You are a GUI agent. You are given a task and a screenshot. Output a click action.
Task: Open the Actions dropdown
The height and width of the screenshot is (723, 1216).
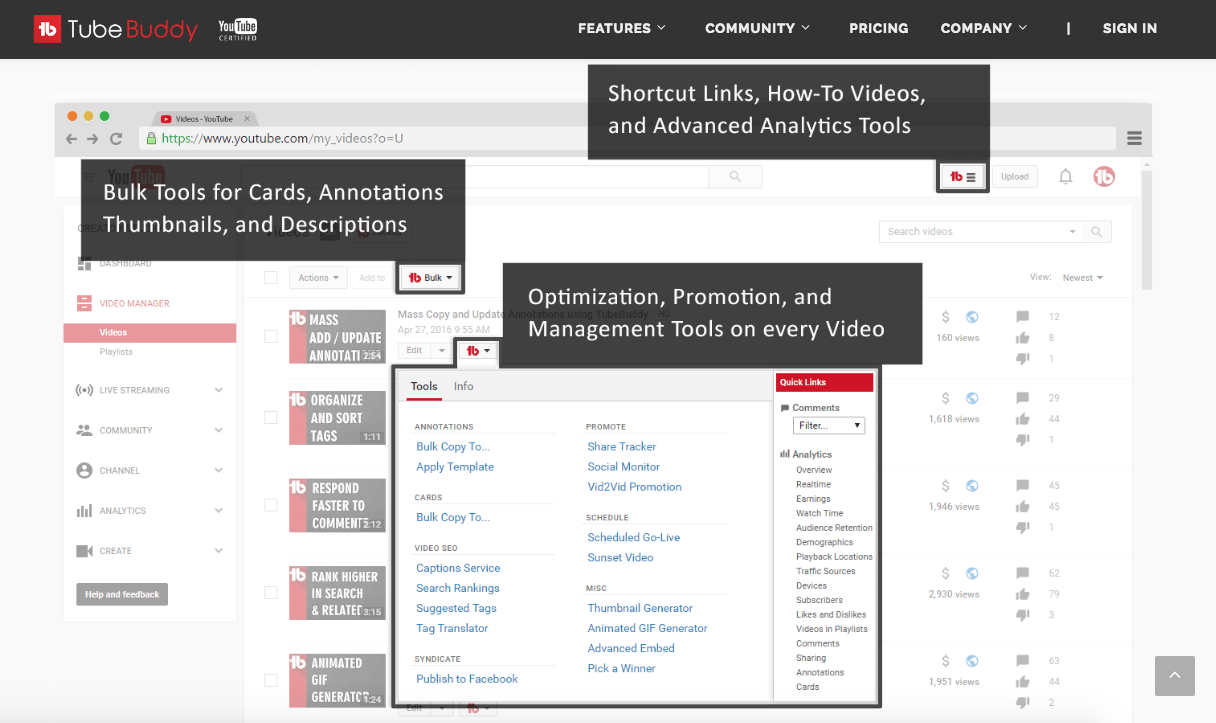coord(318,277)
